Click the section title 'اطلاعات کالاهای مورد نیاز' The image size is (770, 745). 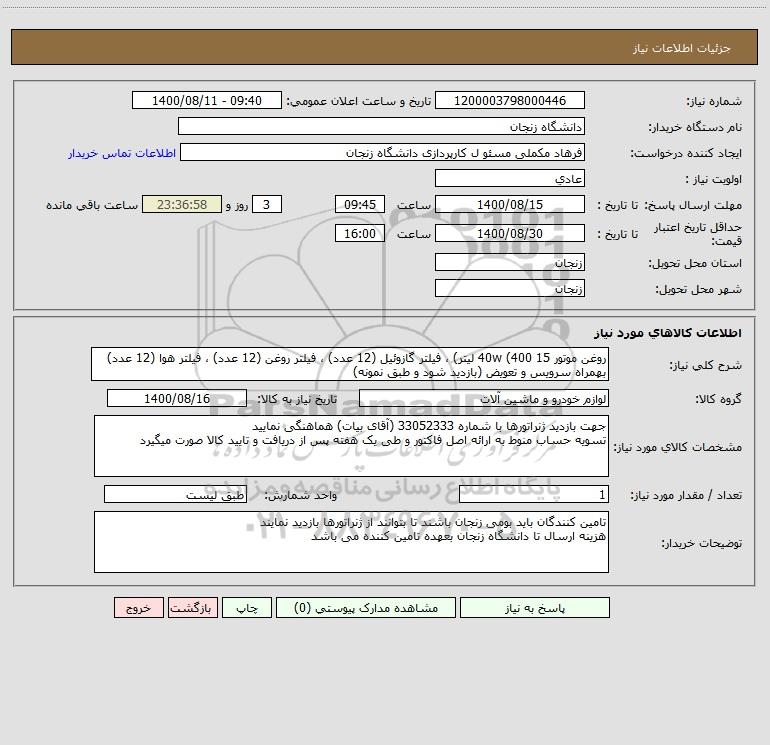(667, 333)
